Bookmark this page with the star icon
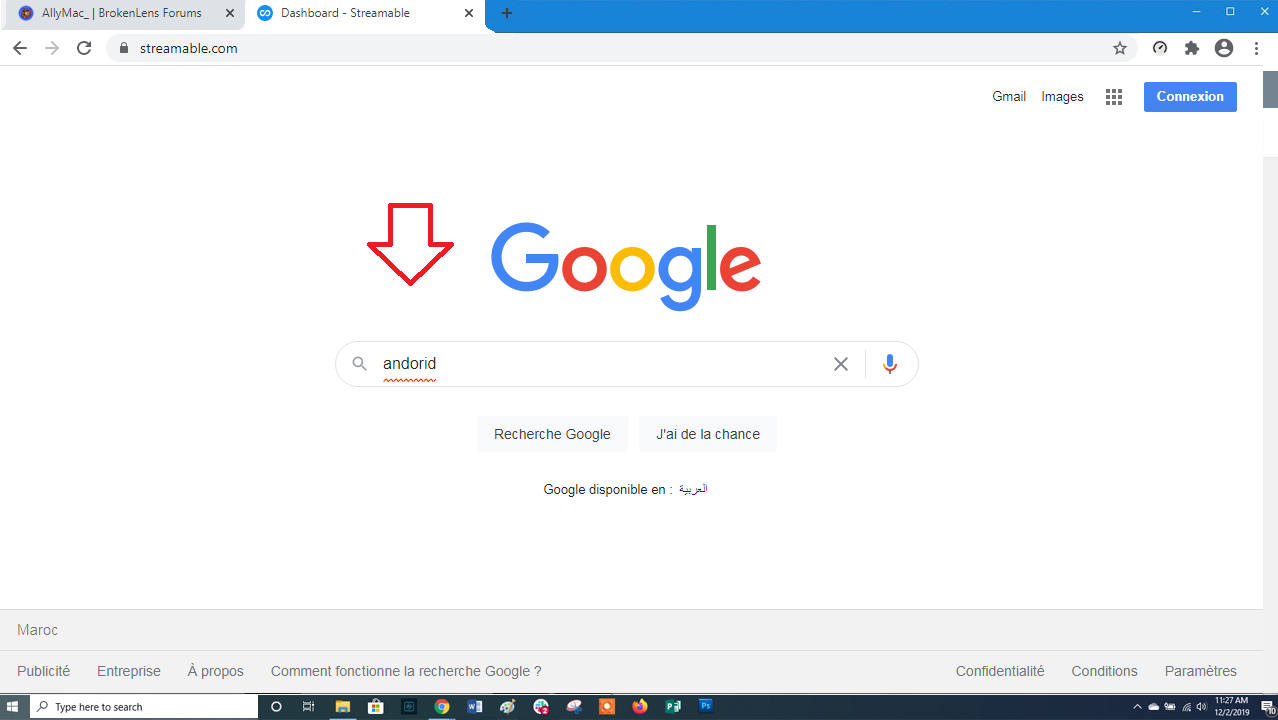The height and width of the screenshot is (720, 1278). tap(1120, 48)
